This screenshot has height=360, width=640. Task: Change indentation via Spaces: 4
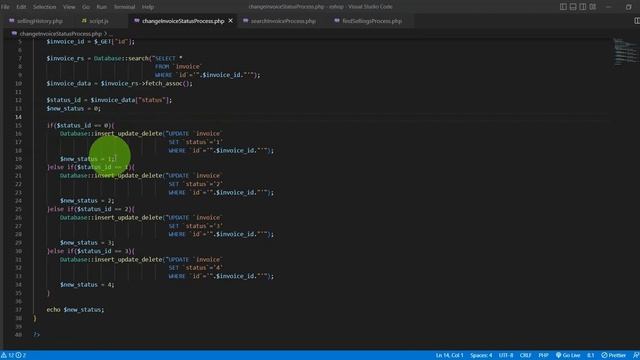pos(481,356)
